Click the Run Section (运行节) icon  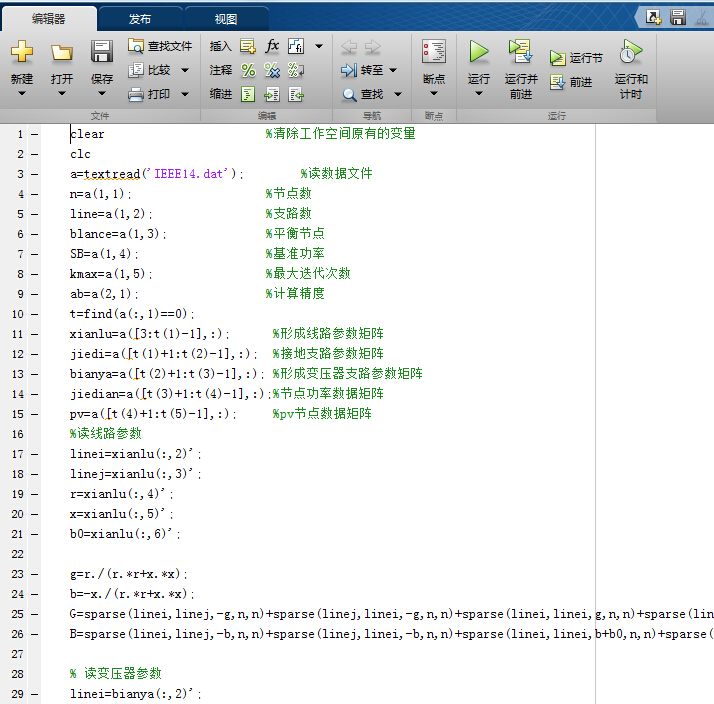click(558, 58)
